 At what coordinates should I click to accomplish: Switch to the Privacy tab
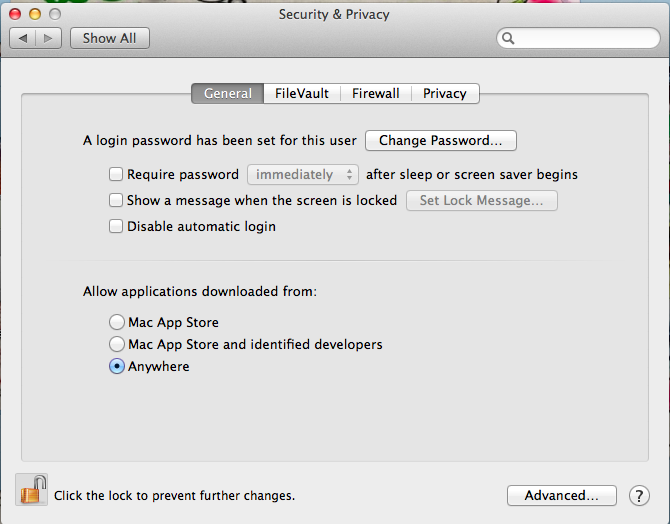445,94
